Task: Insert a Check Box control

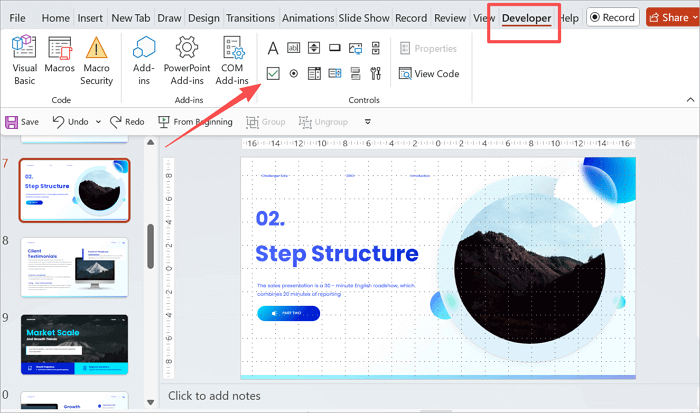Action: [273, 73]
